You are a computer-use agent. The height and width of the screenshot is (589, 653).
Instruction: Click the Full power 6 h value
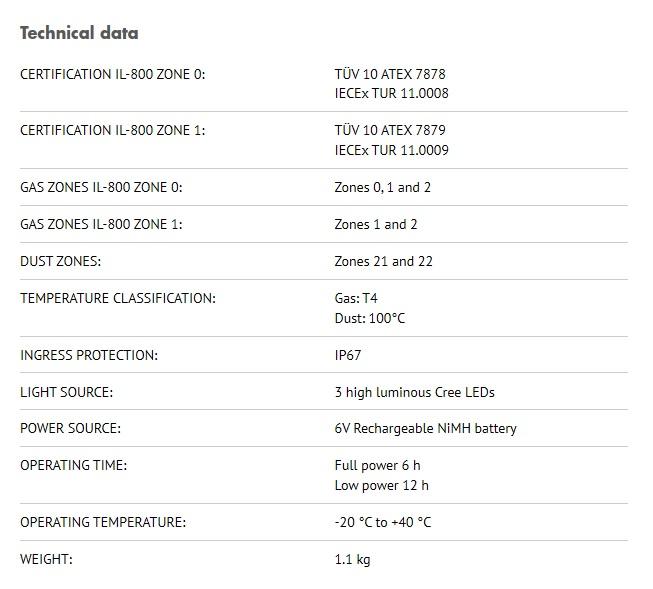pyautogui.click(x=377, y=466)
